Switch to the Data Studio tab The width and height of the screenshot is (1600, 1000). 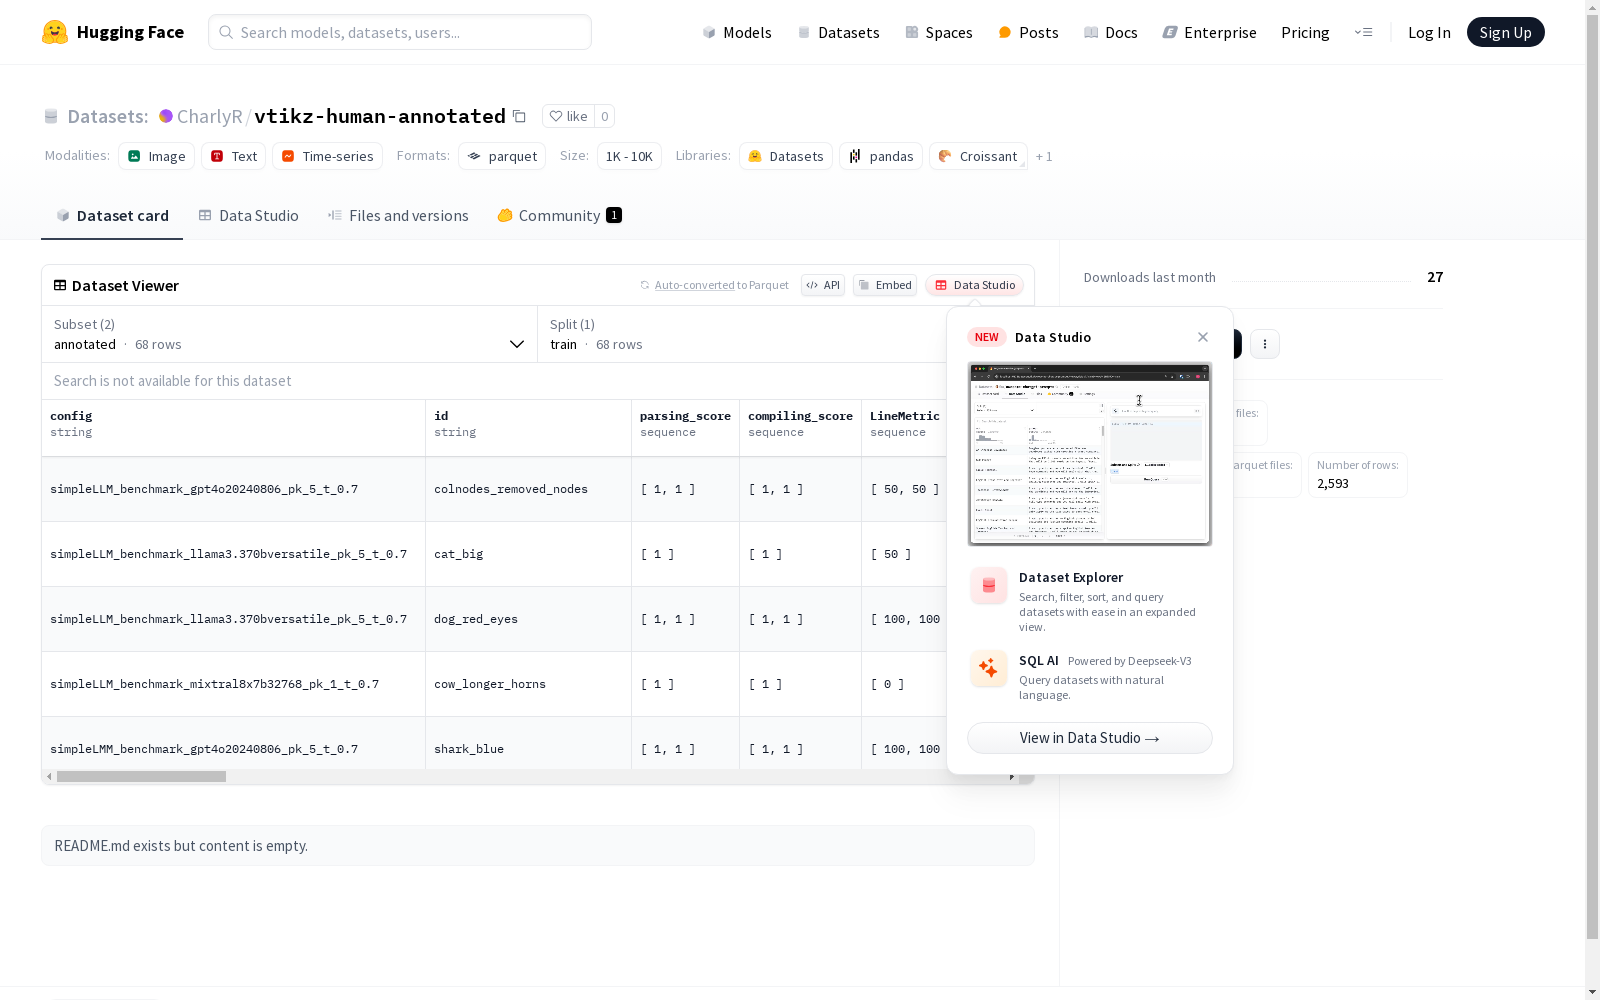tap(248, 216)
